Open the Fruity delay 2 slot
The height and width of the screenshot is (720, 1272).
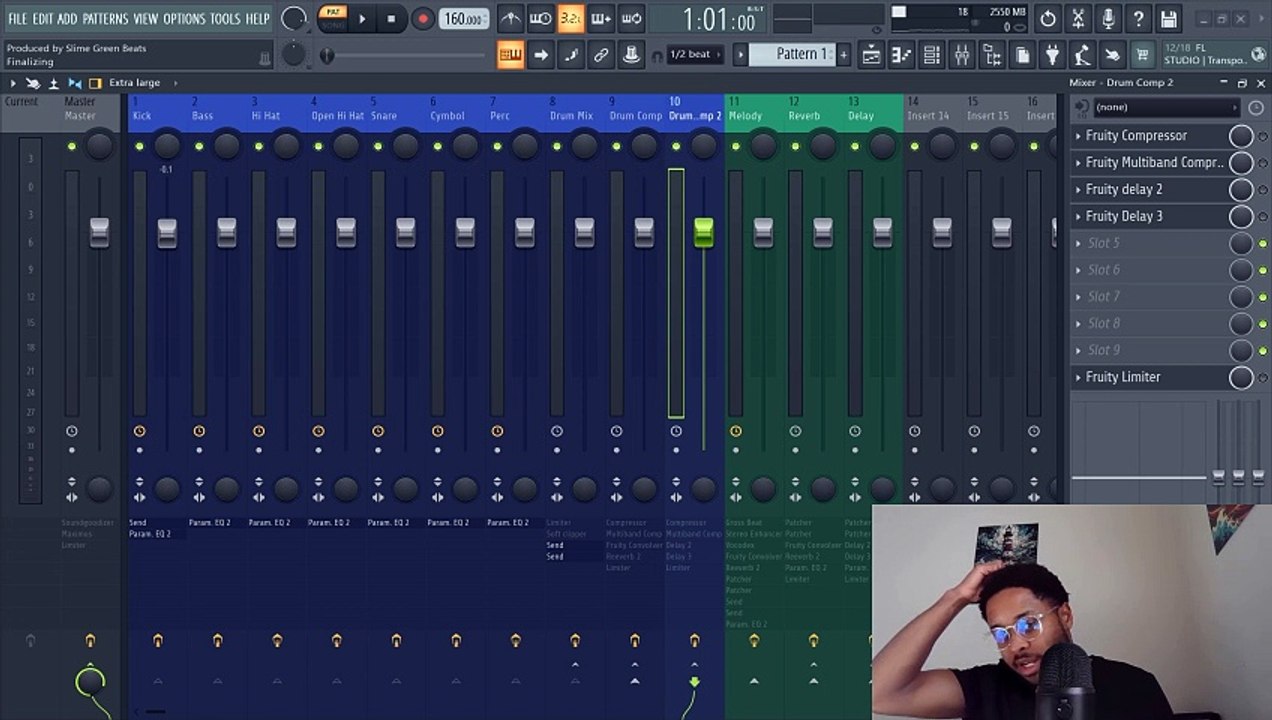[x=1149, y=190]
